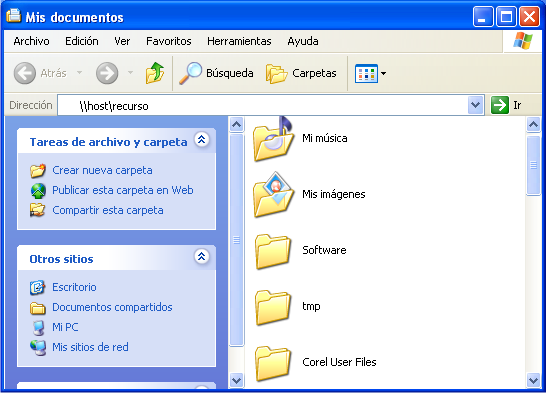This screenshot has width=546, height=393.
Task: Click Crear nueva carpeta link
Action: tap(102, 170)
